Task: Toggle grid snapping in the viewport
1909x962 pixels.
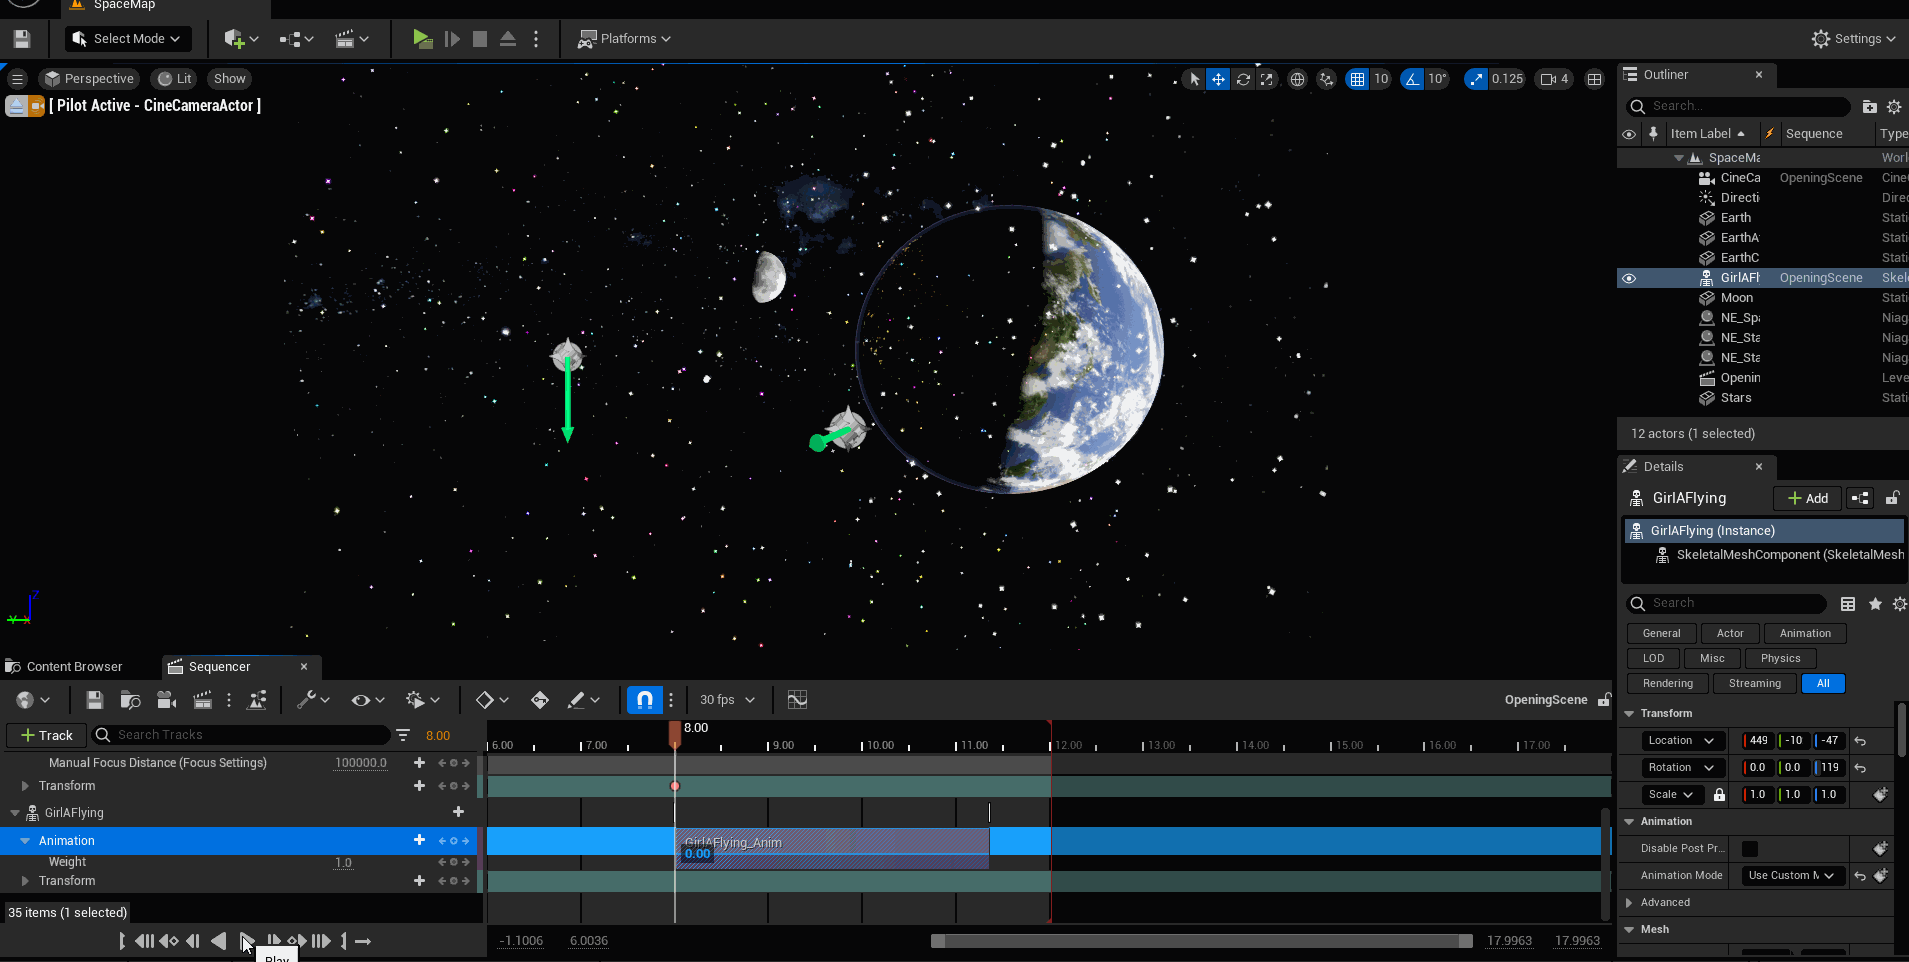Action: click(1357, 79)
